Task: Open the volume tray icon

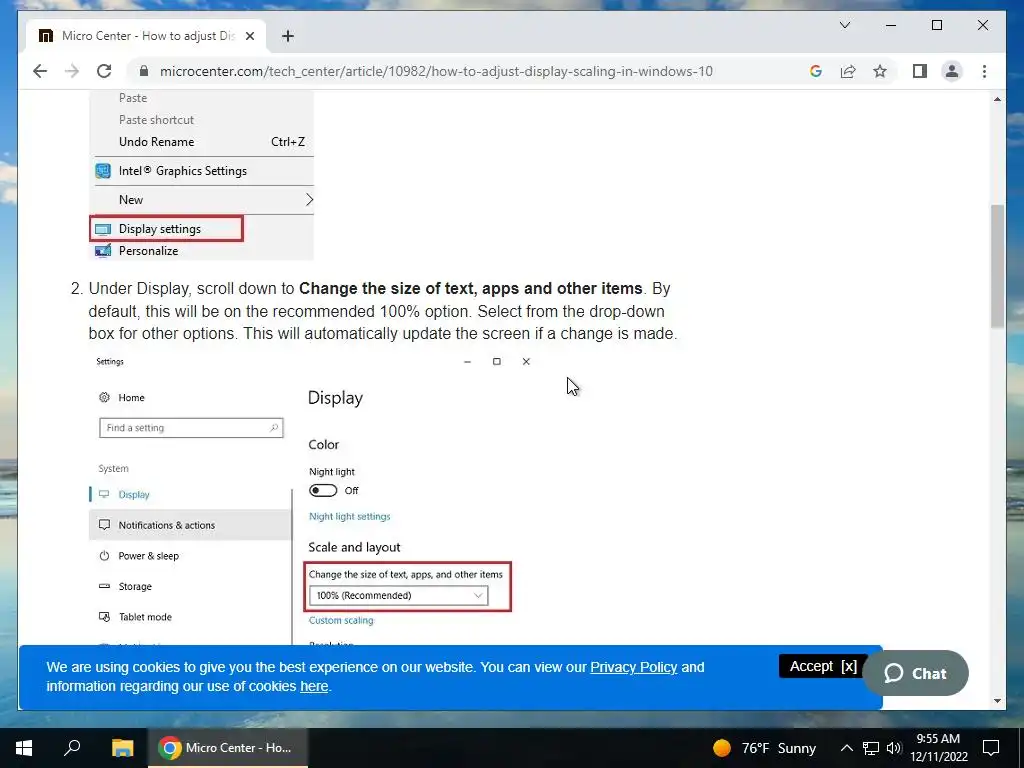Action: pos(894,748)
